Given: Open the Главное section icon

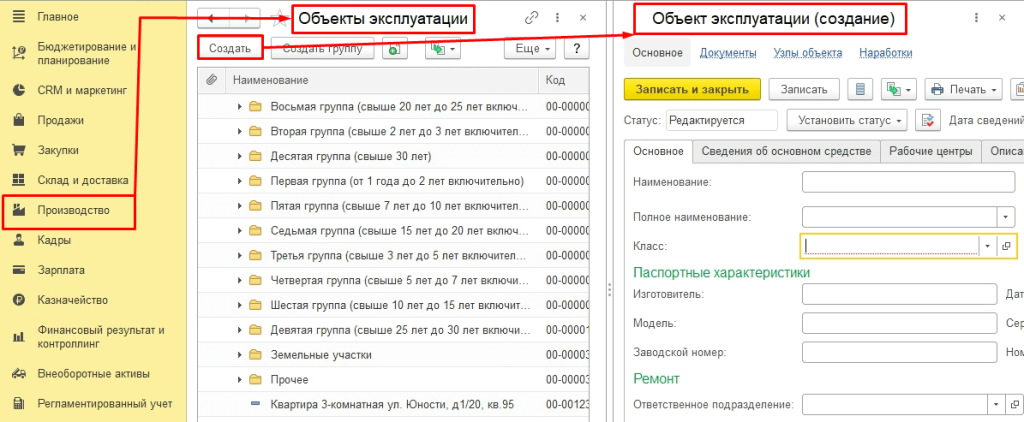Looking at the screenshot, I should pyautogui.click(x=19, y=16).
